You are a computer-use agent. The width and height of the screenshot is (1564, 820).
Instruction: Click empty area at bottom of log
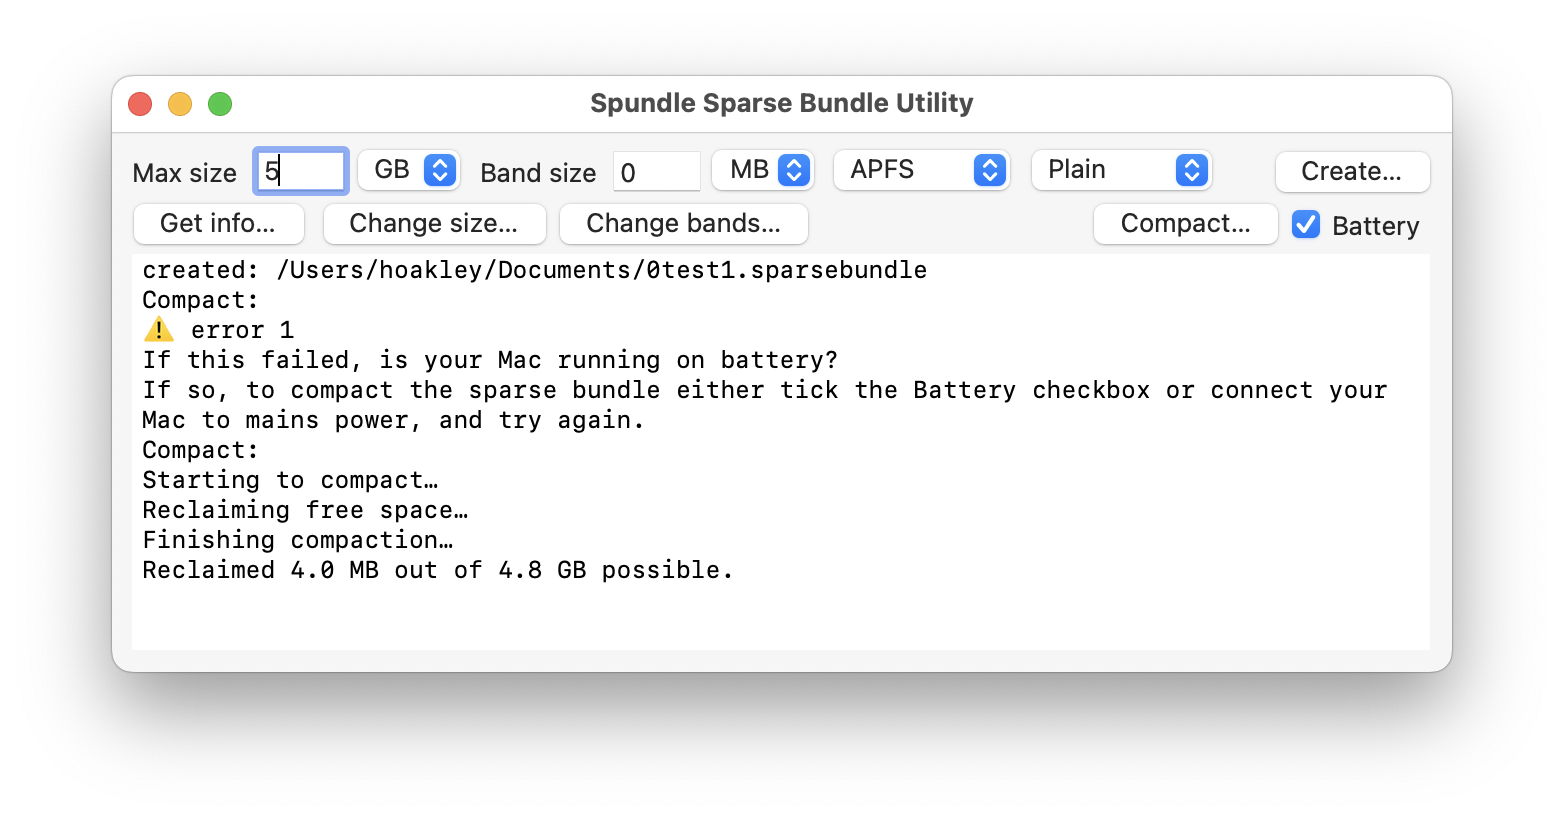click(x=780, y=620)
